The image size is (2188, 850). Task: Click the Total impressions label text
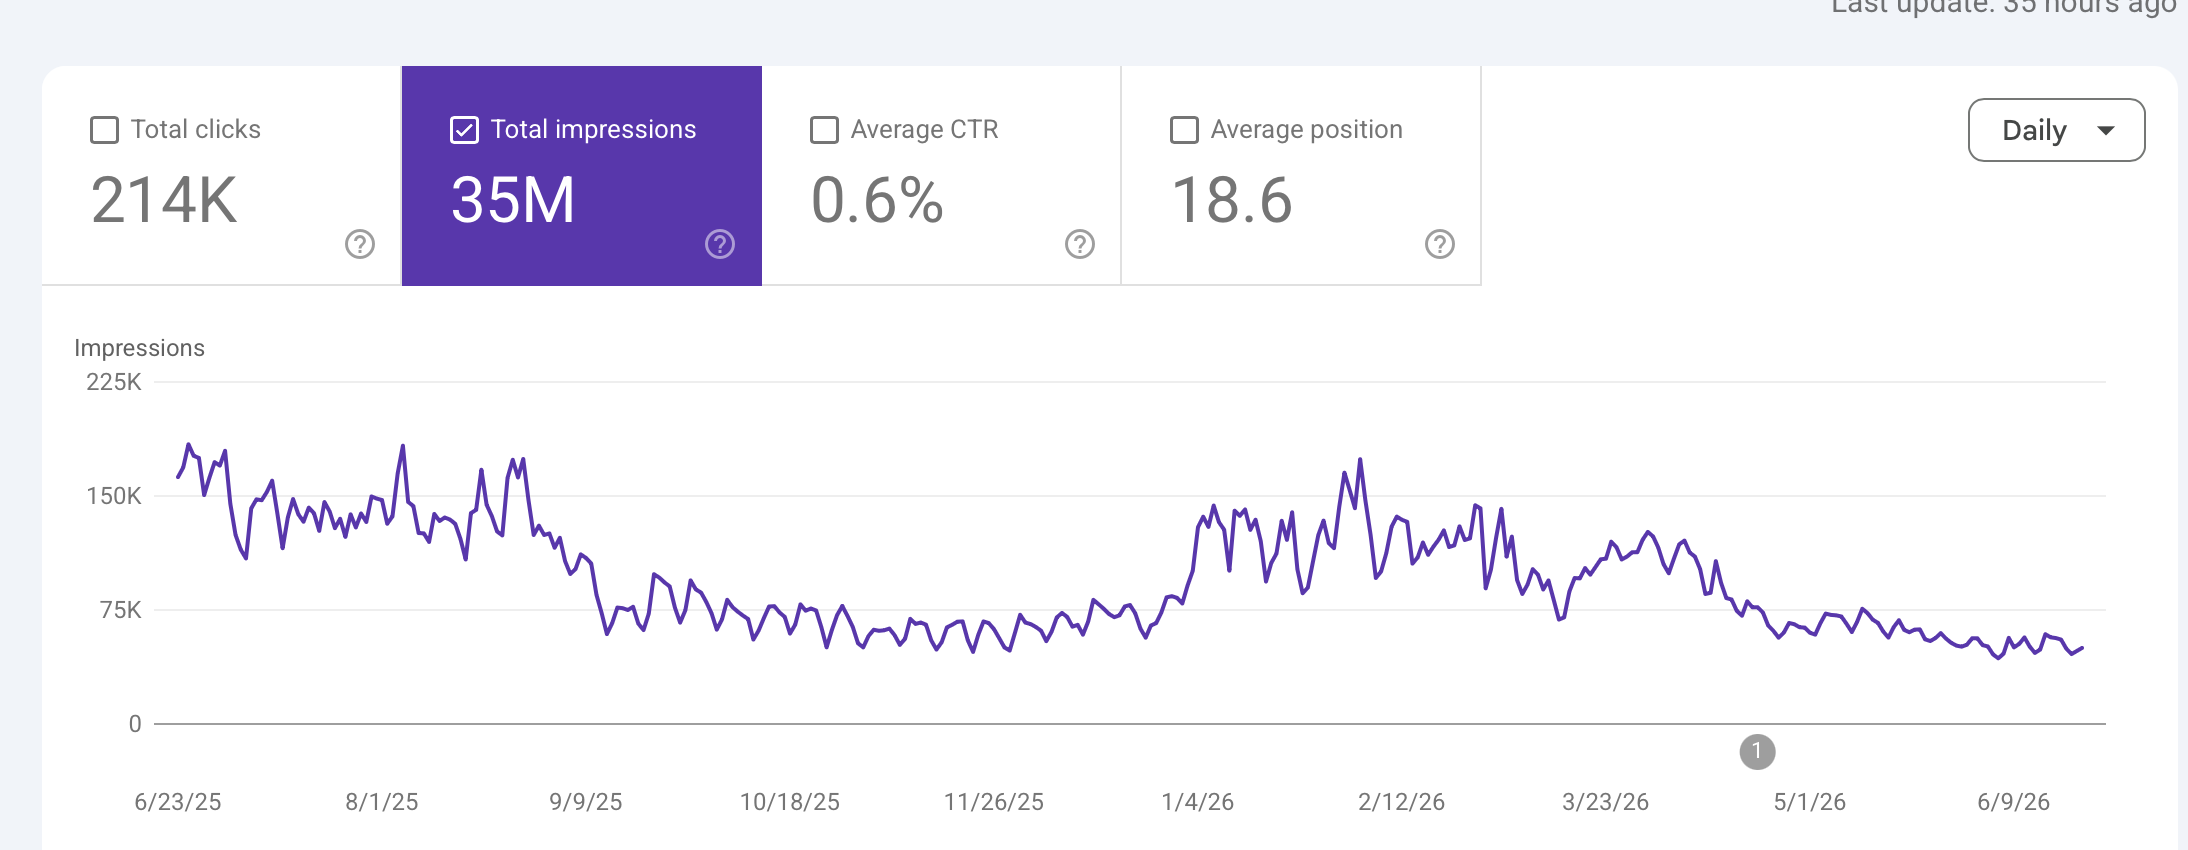pos(594,130)
